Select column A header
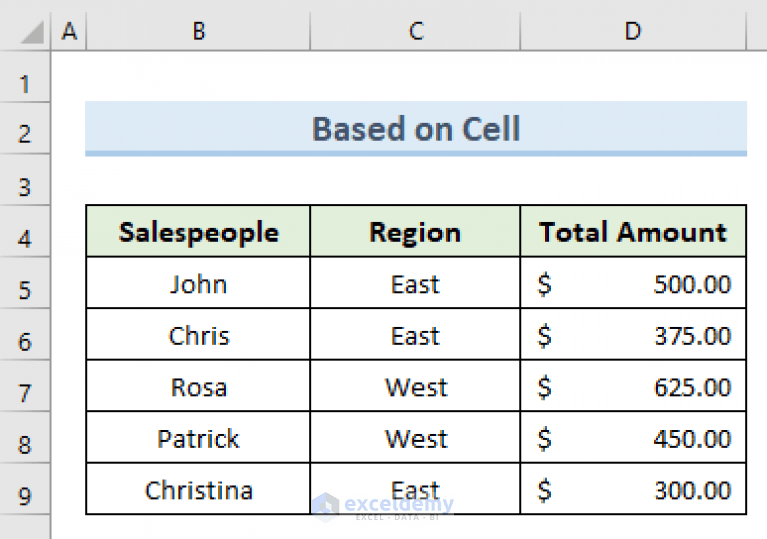The image size is (767, 539). point(69,31)
